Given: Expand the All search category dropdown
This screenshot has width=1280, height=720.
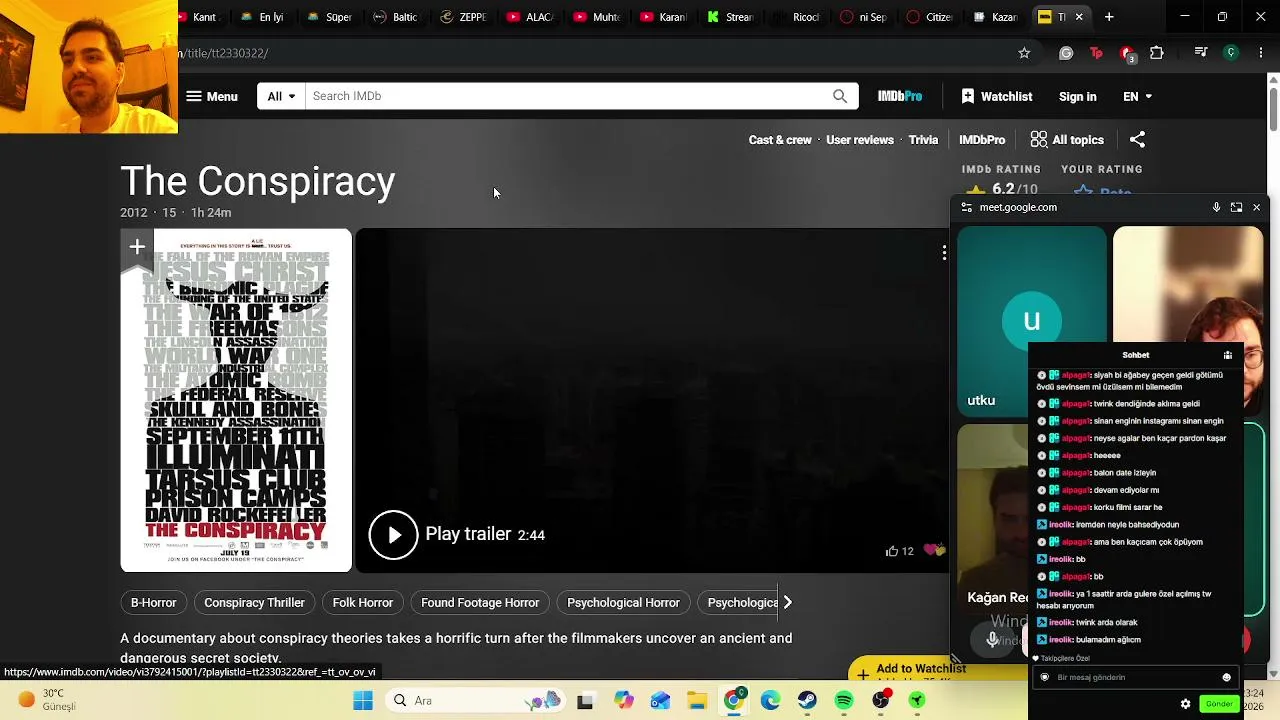Looking at the screenshot, I should pos(281,96).
